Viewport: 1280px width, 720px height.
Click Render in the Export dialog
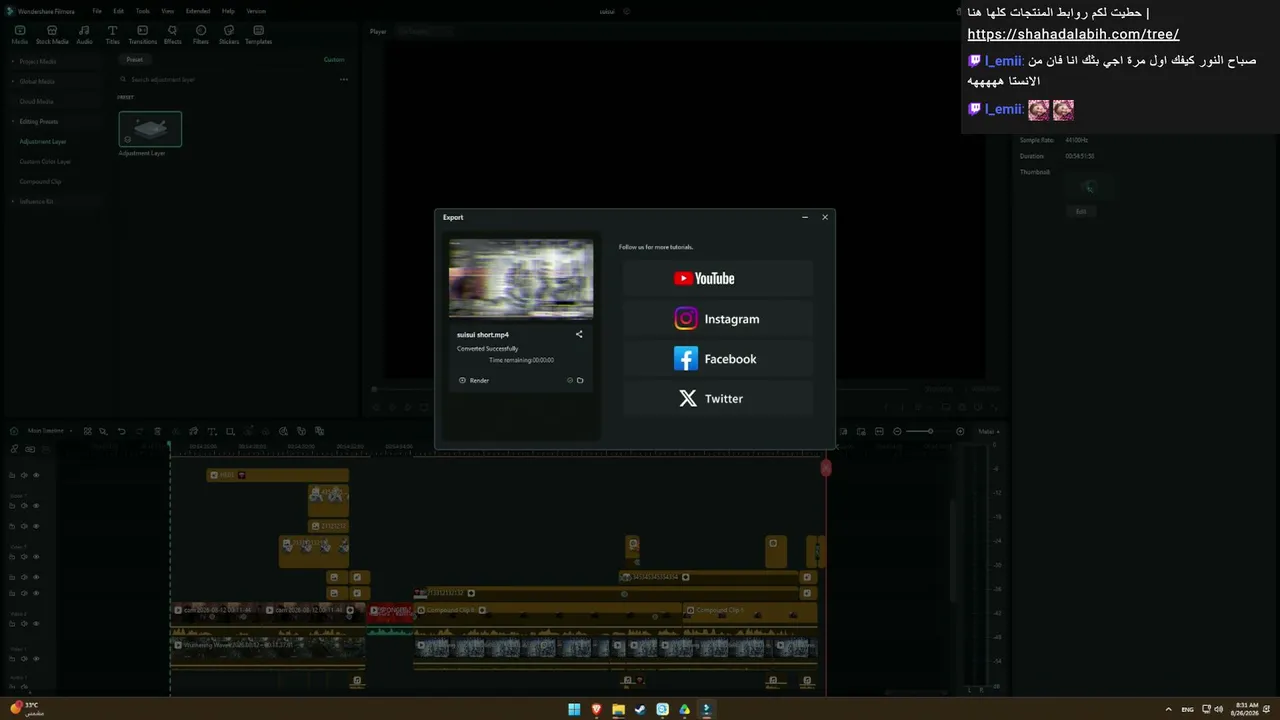(x=474, y=380)
